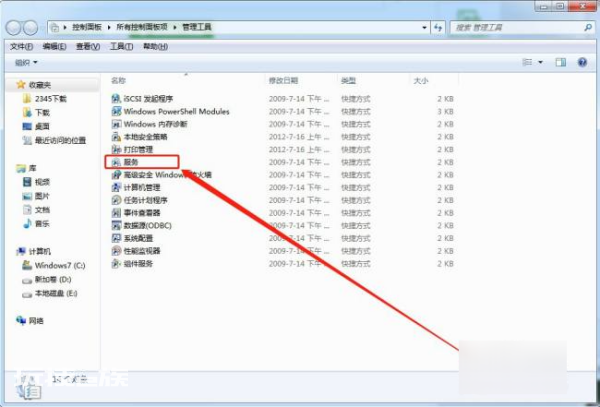Click the change view icon
This screenshot has width=600, height=407.
[527, 62]
